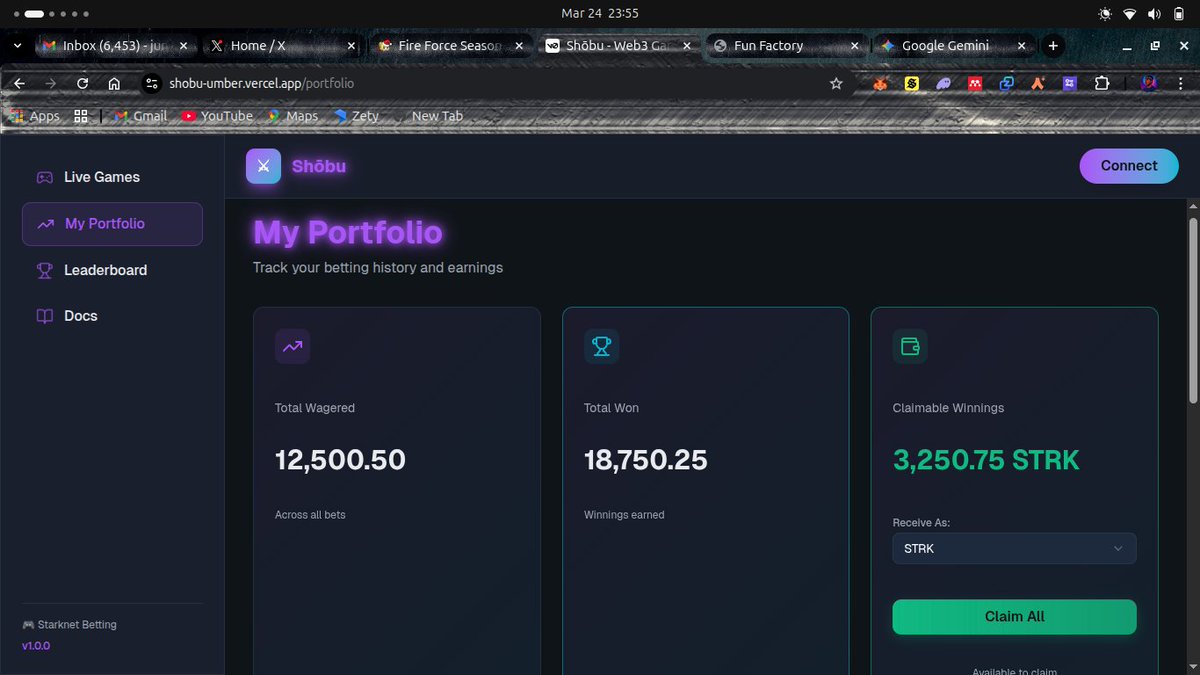
Task: Close the Google Gemini tab
Action: pos(1021,45)
